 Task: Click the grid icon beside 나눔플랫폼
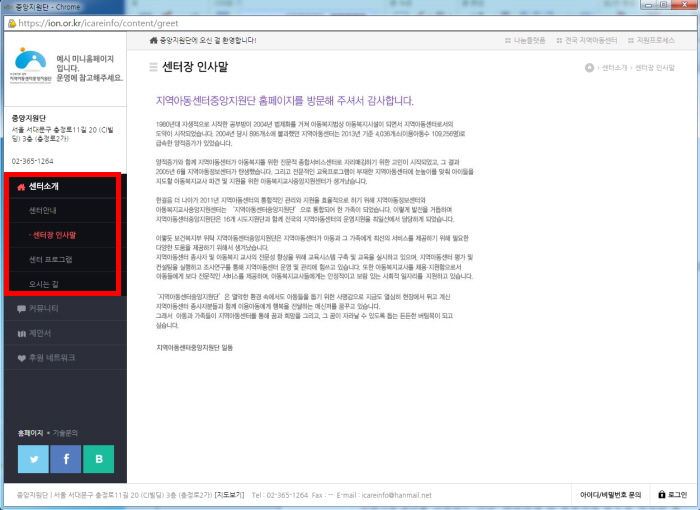508,41
